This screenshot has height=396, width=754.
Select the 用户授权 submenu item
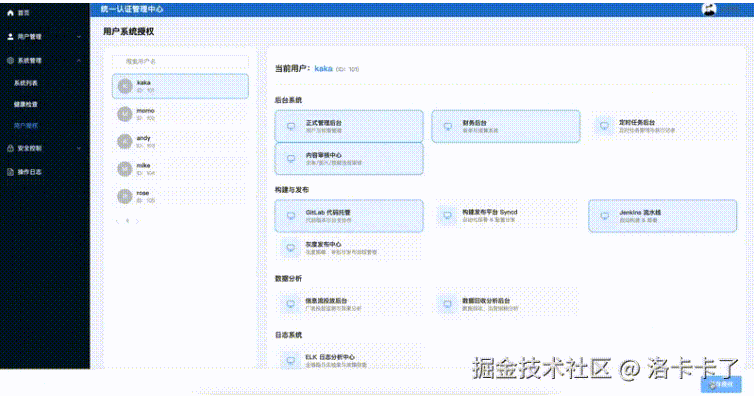(x=25, y=125)
